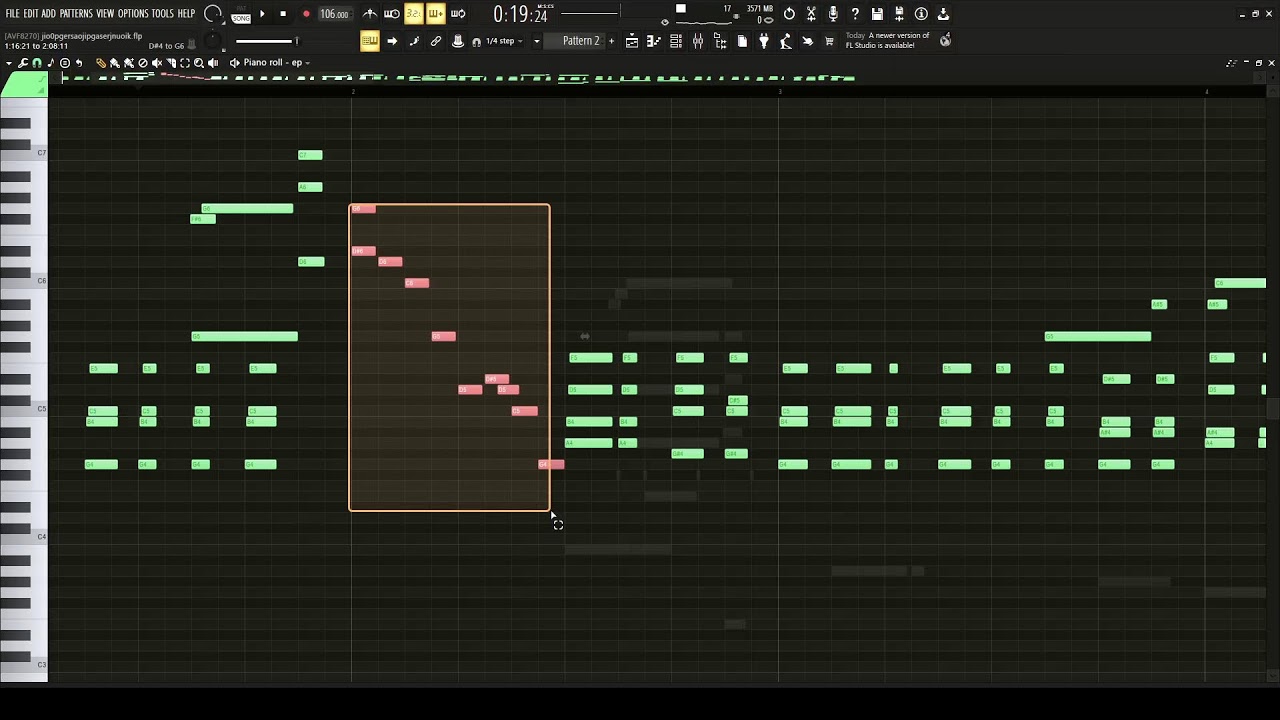Click bar 3 on the timeline
The image size is (1280, 720).
(x=780, y=91)
